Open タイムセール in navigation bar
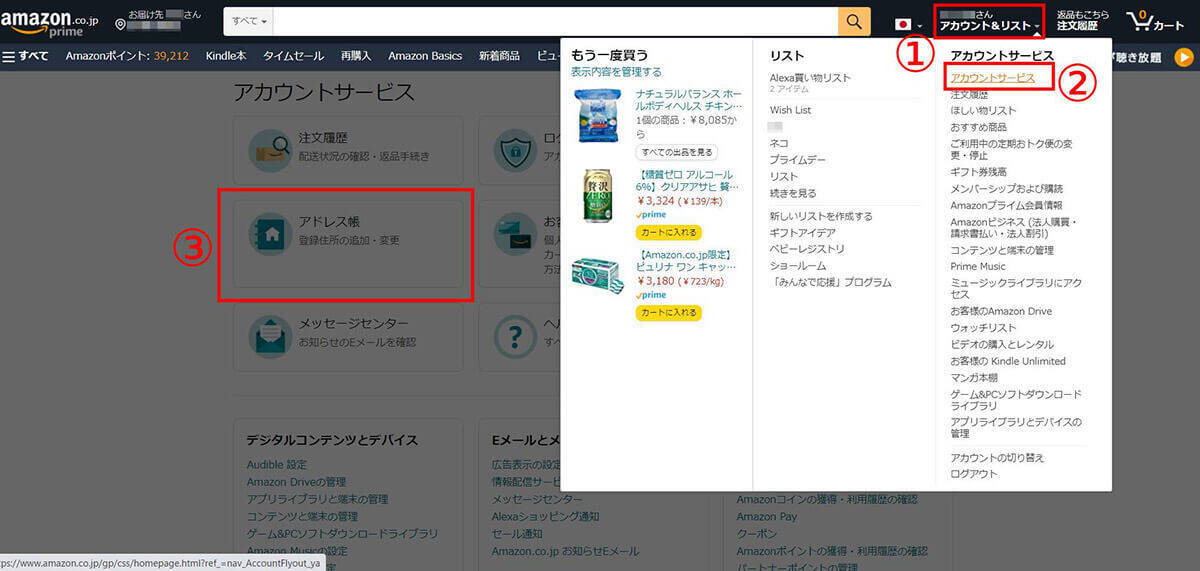This screenshot has height=571, width=1200. [293, 56]
